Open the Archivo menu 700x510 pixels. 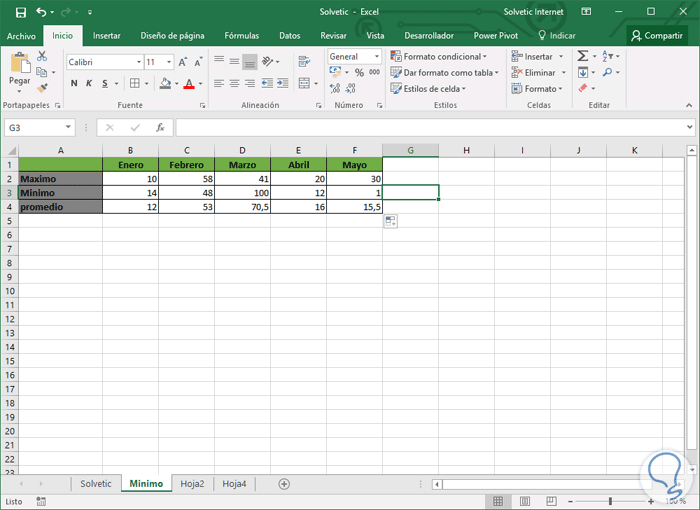tap(21, 36)
